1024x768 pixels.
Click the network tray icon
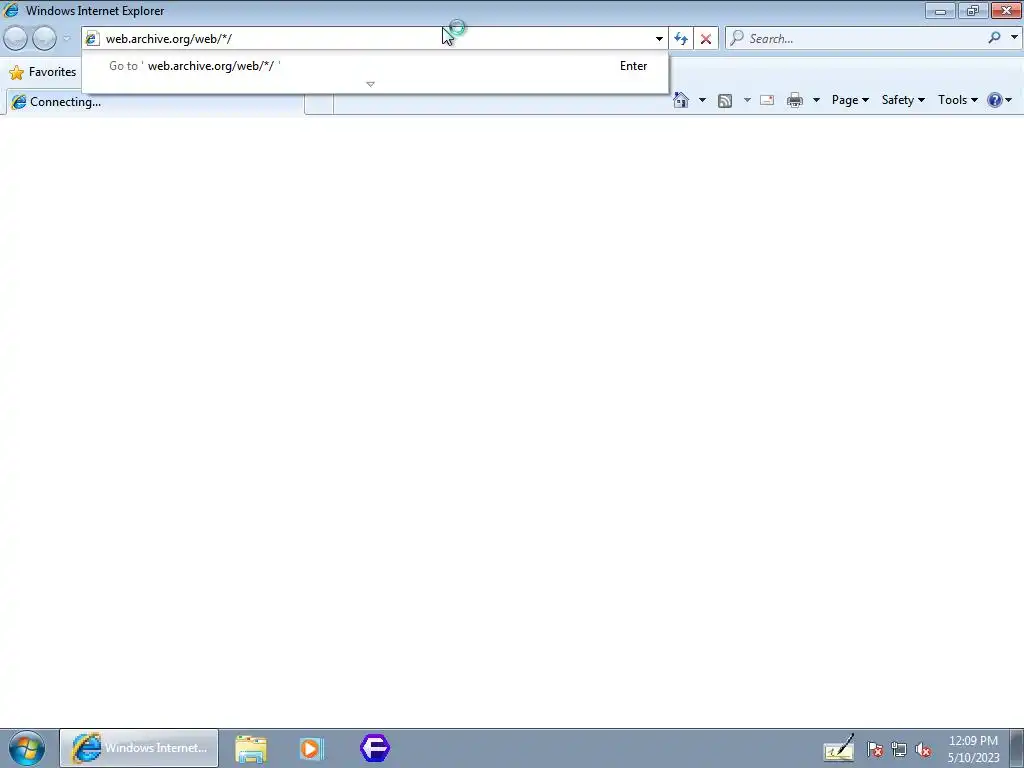click(899, 750)
